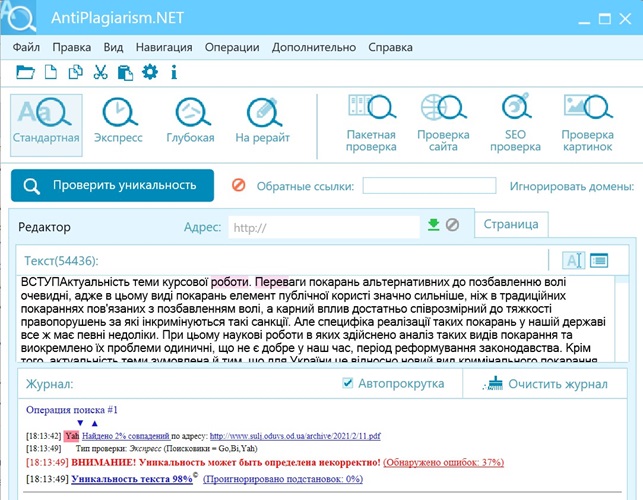Focus the Адрес http:// field
643x500 pixels.
click(x=324, y=227)
